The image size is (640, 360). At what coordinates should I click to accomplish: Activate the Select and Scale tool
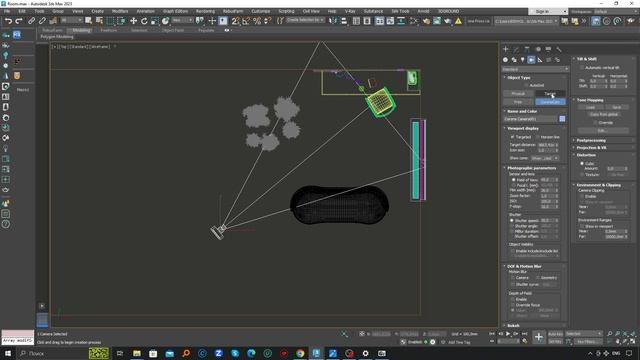click(155, 21)
